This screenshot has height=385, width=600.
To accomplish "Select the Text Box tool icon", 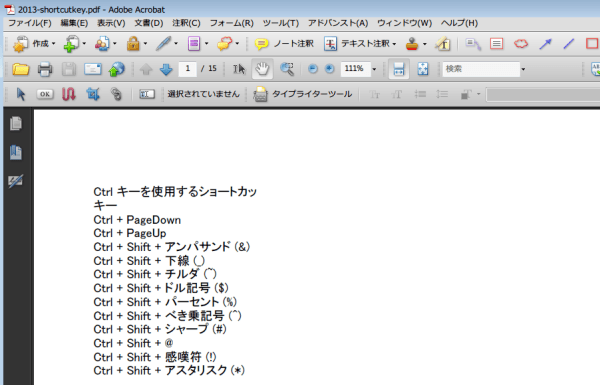I will coord(496,44).
